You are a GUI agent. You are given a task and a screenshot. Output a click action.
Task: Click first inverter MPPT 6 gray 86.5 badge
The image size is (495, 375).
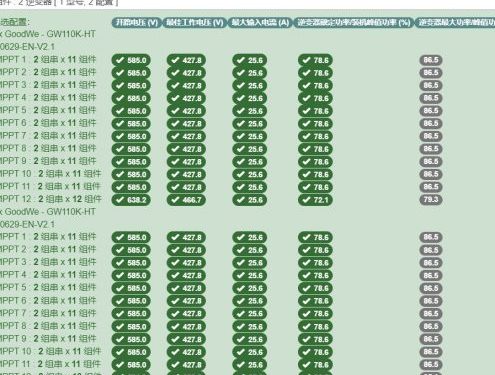(431, 123)
